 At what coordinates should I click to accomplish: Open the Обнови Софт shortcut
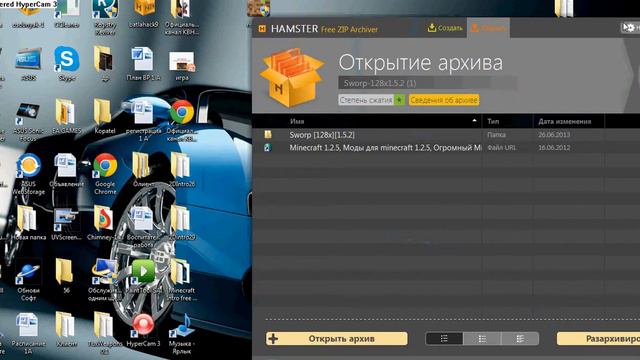tap(28, 280)
